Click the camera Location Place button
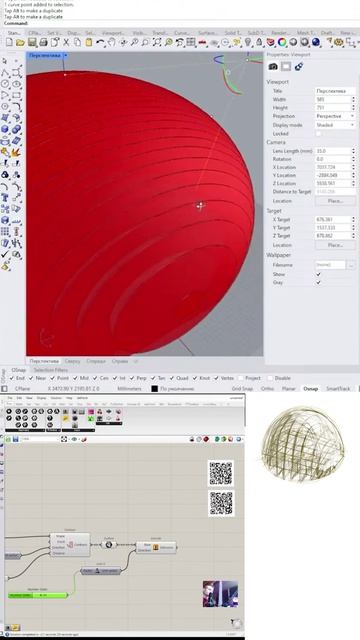This screenshot has width=360, height=640. [x=335, y=201]
